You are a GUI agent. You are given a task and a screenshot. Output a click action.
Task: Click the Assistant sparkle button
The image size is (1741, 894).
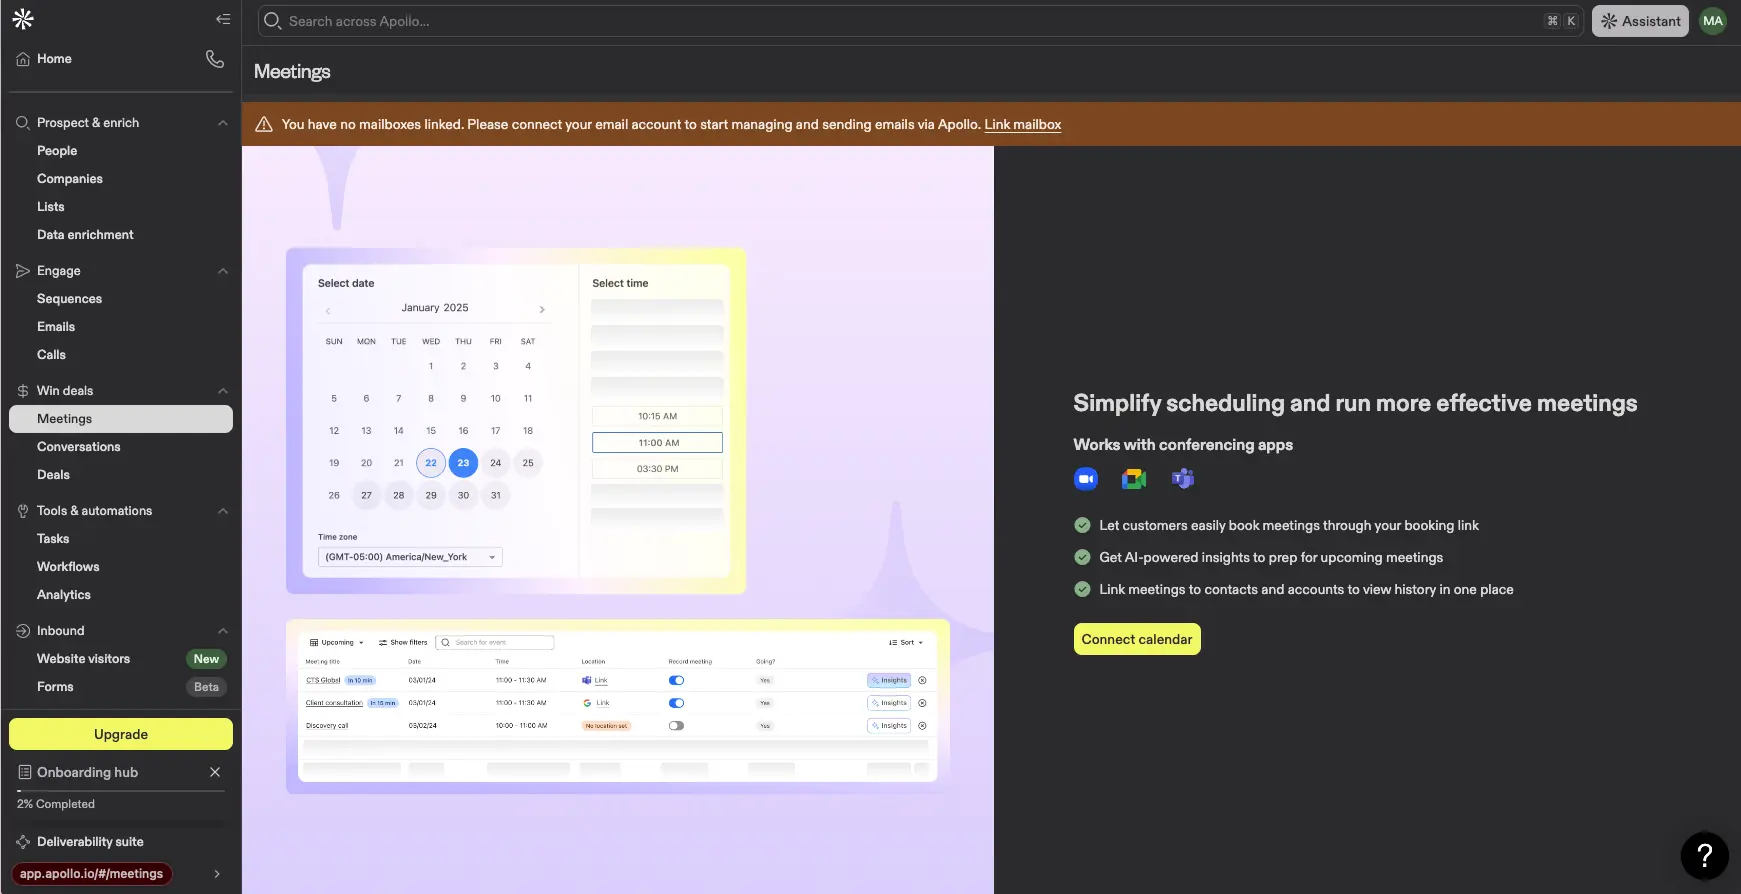point(1640,21)
